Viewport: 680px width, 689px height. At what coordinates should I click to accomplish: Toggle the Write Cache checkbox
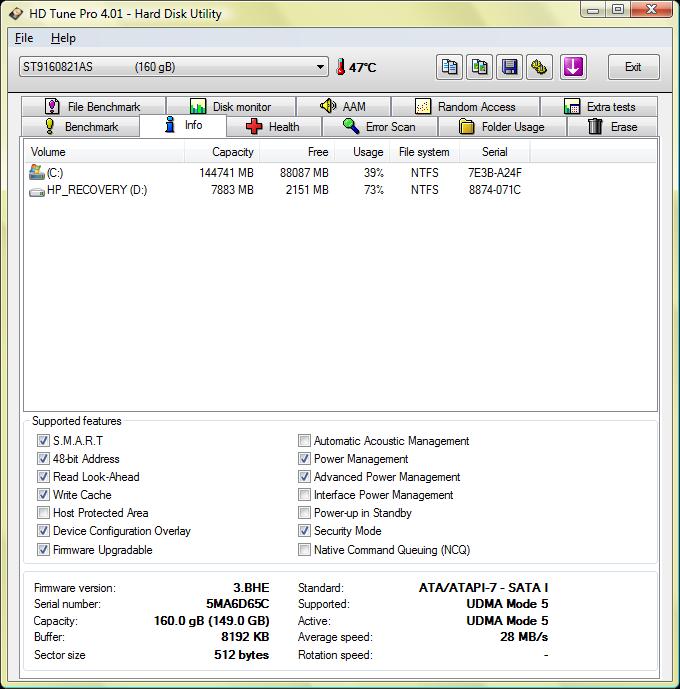click(x=43, y=494)
